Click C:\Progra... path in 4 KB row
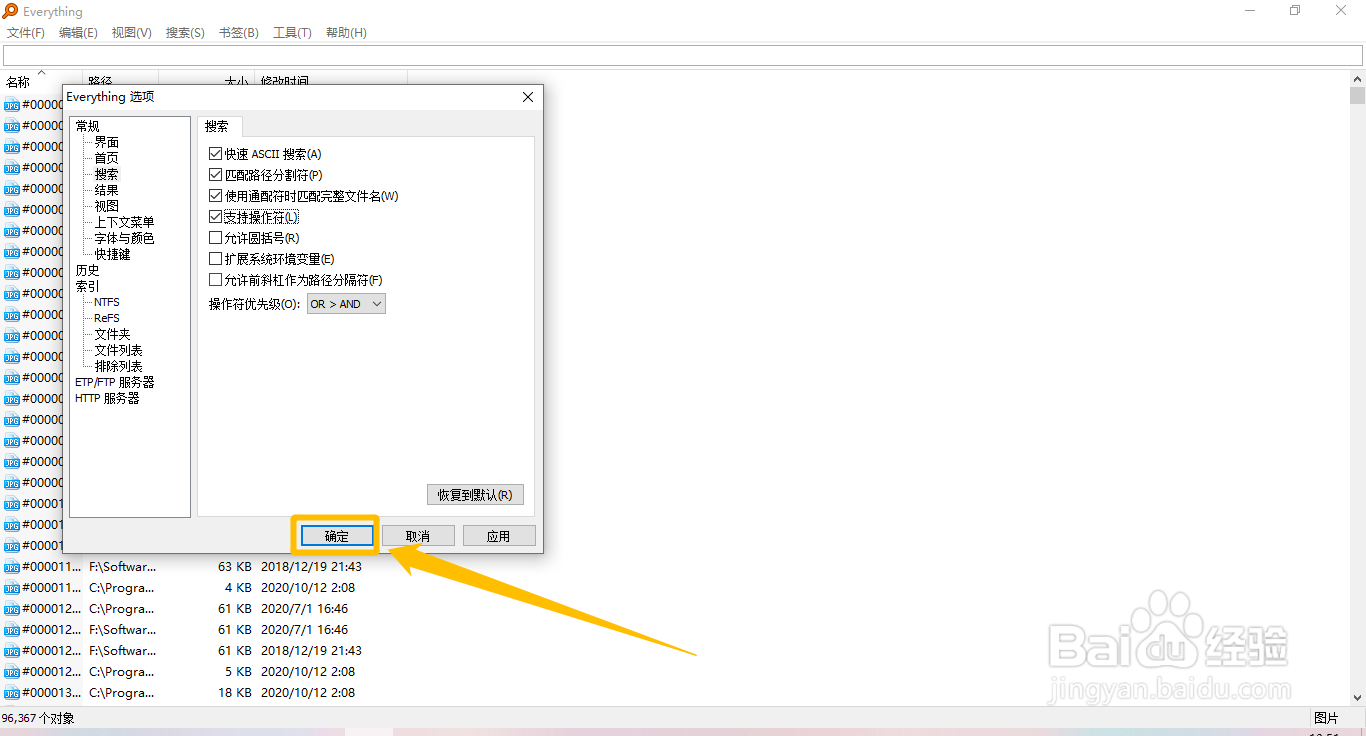1366x736 pixels. tap(121, 588)
